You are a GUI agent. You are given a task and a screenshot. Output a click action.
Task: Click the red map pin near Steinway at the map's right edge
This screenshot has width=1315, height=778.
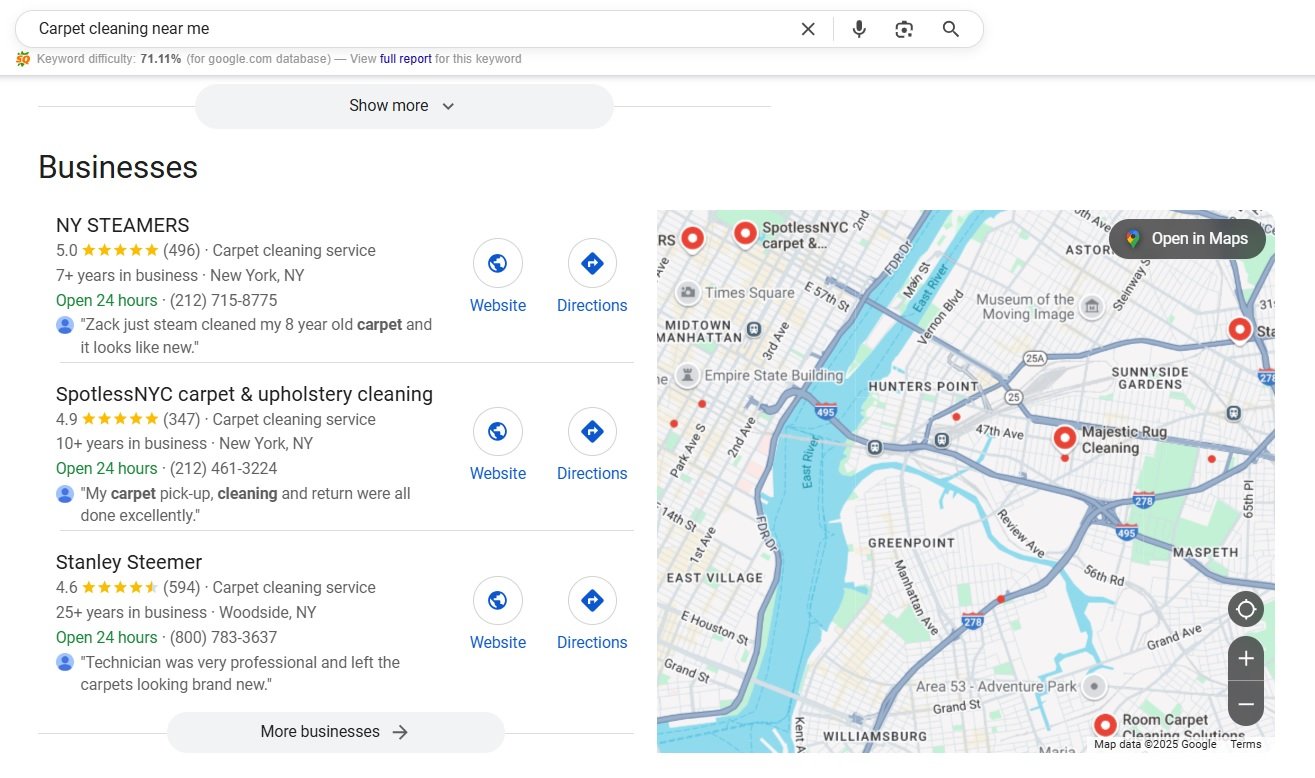pos(1240,330)
